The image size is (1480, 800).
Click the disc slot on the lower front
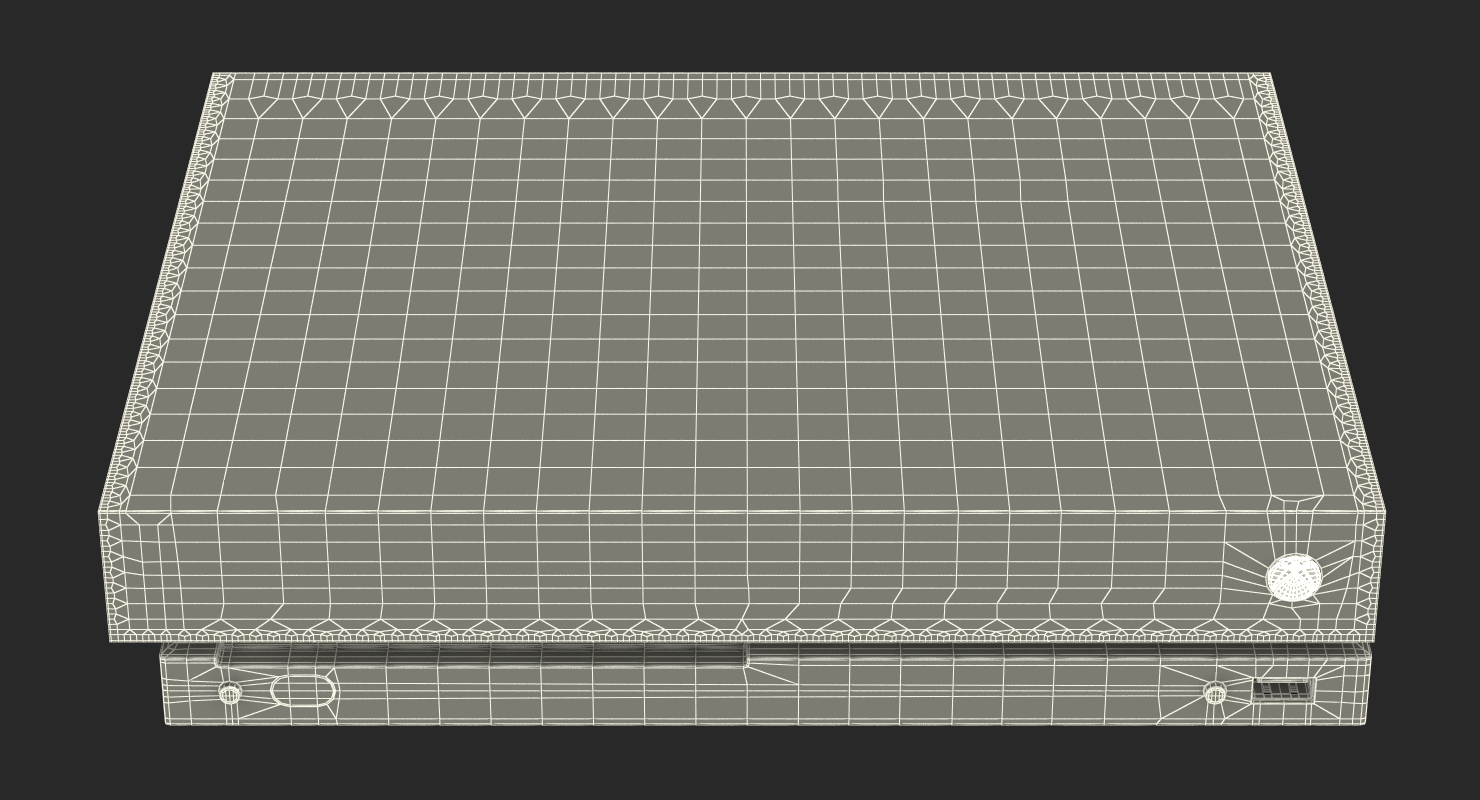pyautogui.click(x=481, y=655)
